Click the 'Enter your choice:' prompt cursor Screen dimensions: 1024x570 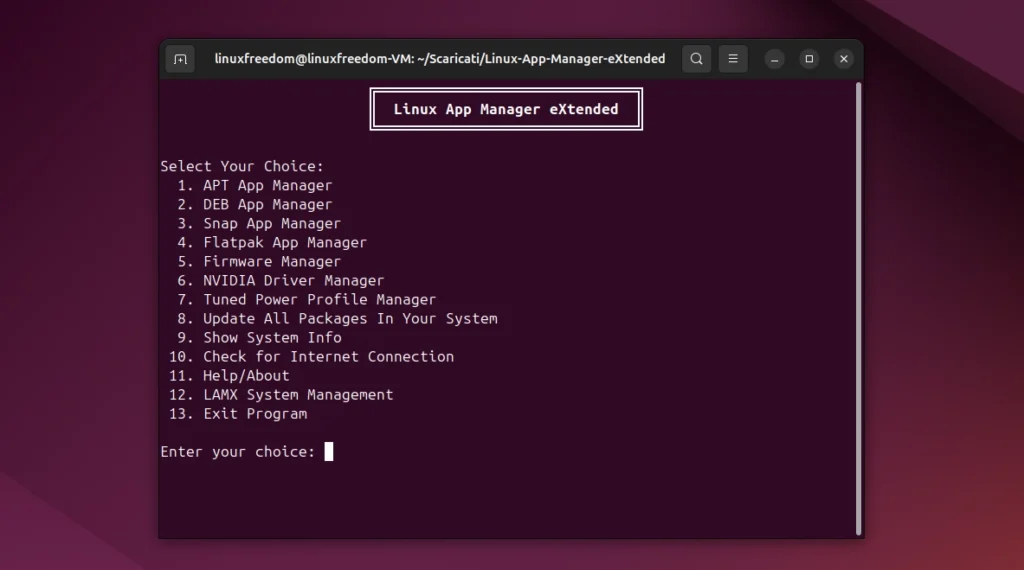(x=328, y=451)
